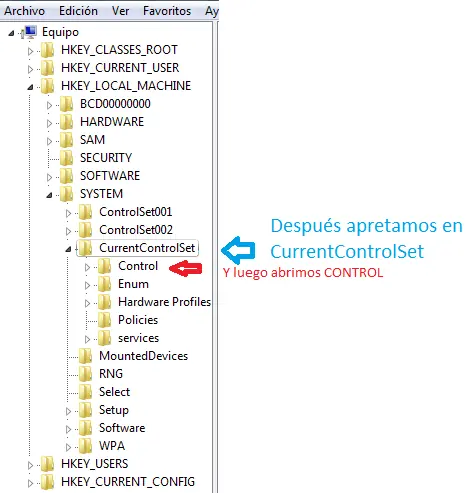
Task: Select the HKEY_CLASSES_ROOT folder icon
Action: [x=48, y=50]
